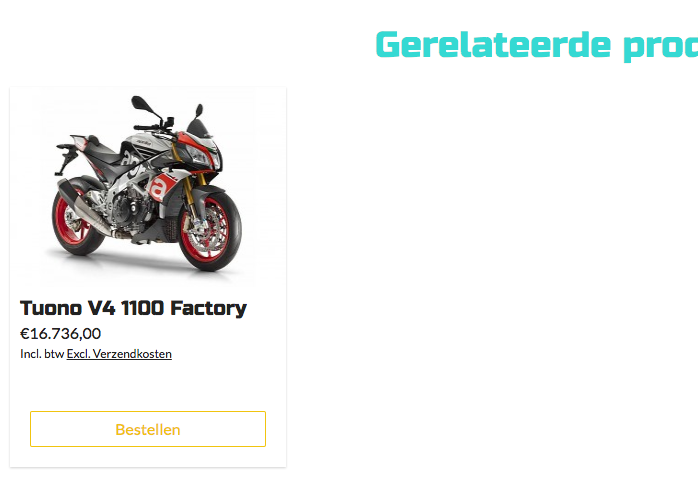Click the motorcycle's engine block
Screen dimensions: 698x486
[x=124, y=211]
